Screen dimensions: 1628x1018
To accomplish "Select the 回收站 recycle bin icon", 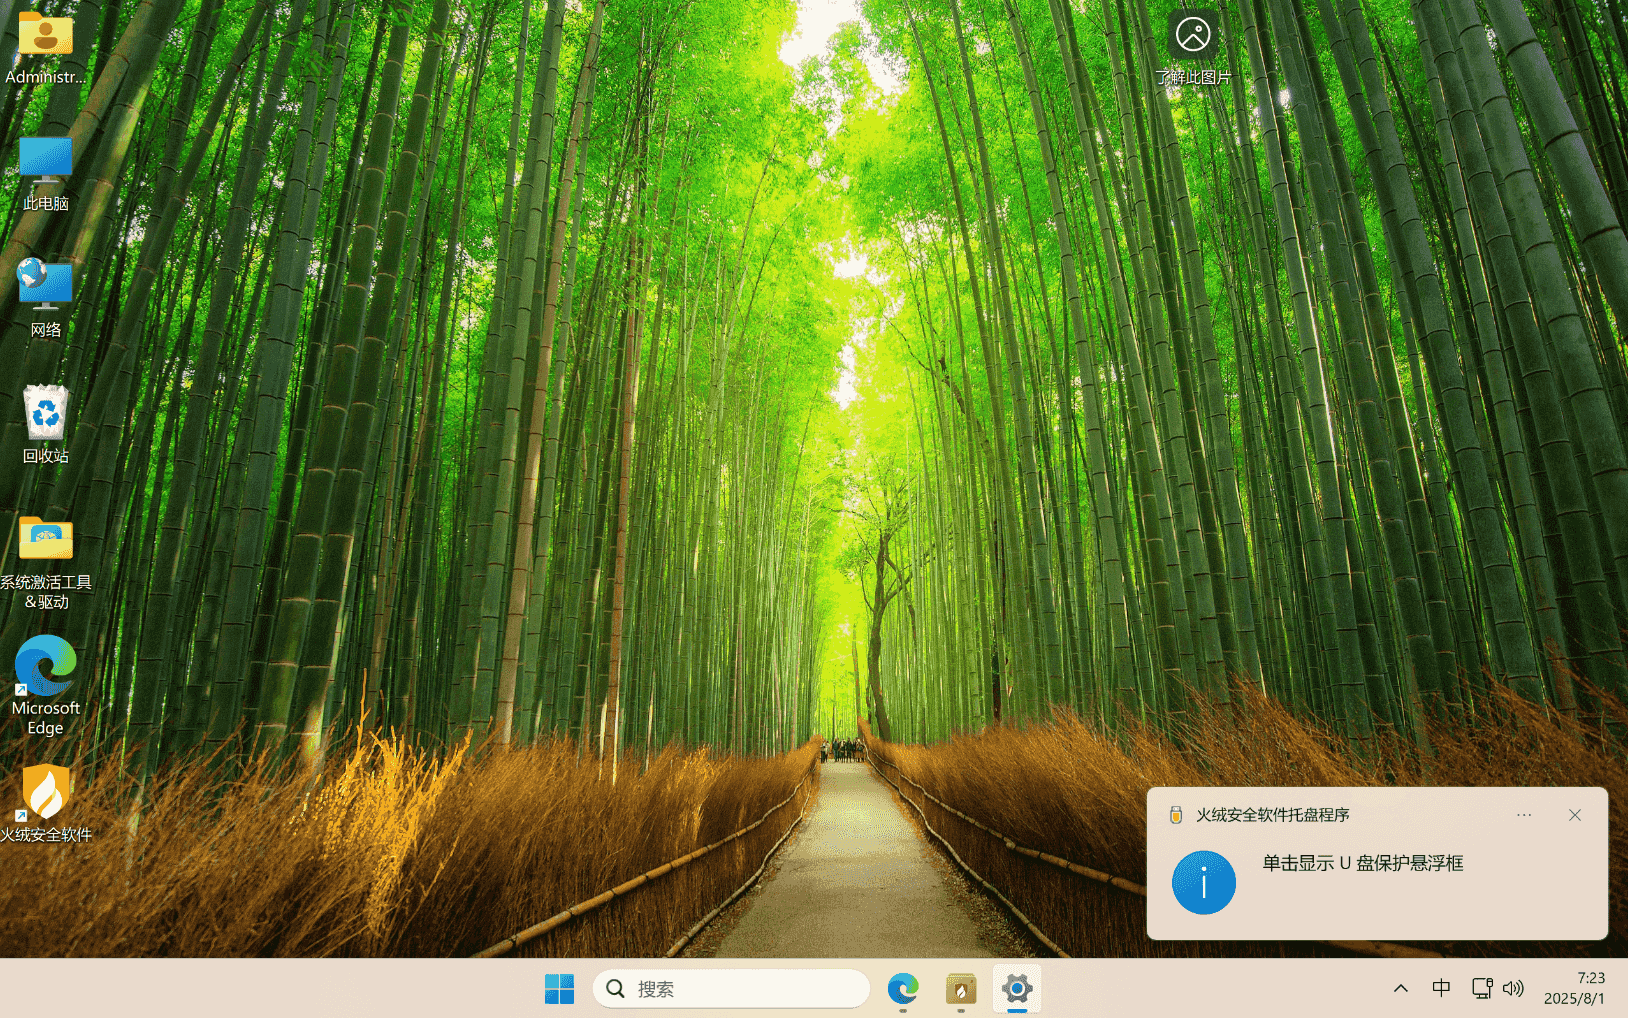I will coord(46,425).
